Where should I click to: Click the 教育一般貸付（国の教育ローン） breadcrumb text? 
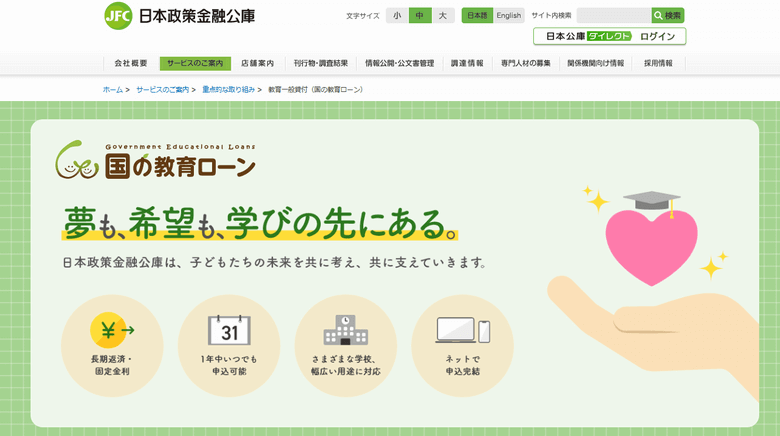316,90
